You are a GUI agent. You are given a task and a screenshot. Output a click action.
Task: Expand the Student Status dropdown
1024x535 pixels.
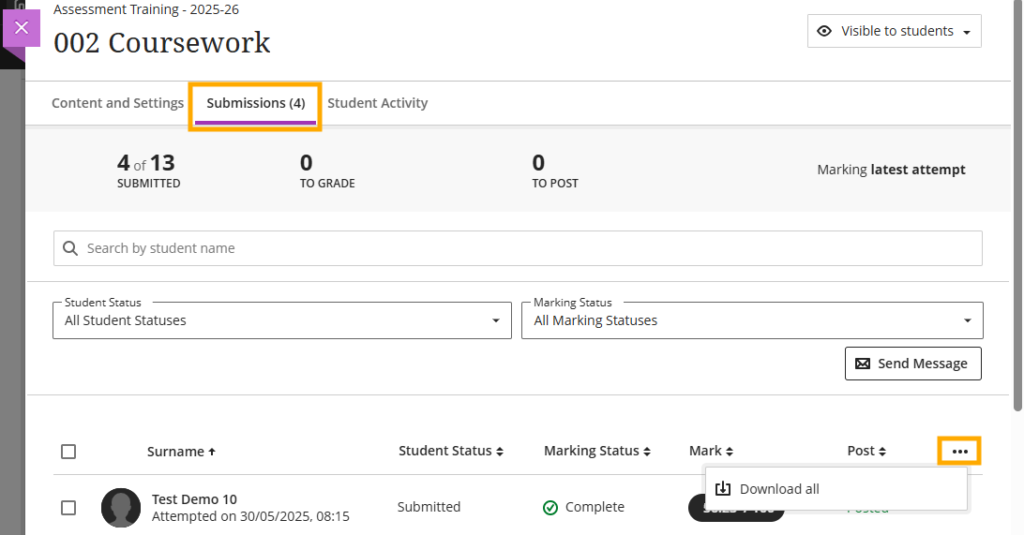click(x=282, y=320)
